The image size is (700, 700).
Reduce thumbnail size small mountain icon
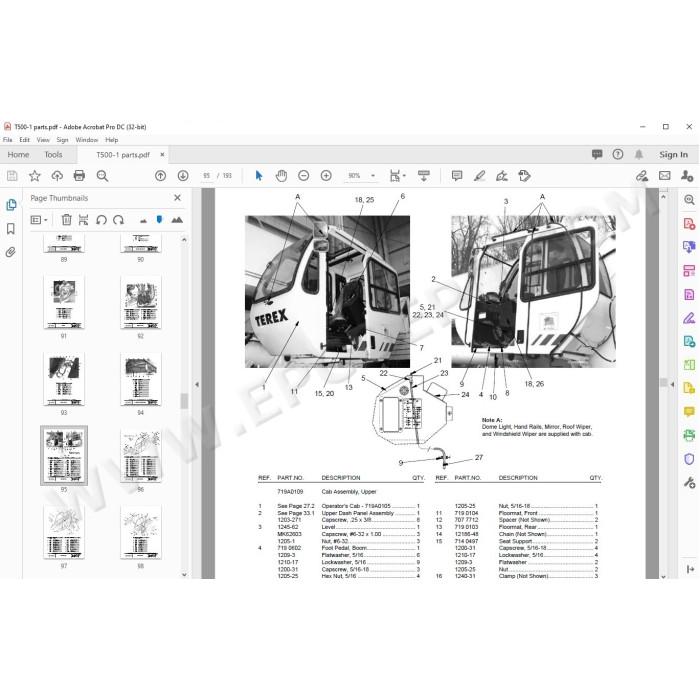(x=143, y=220)
